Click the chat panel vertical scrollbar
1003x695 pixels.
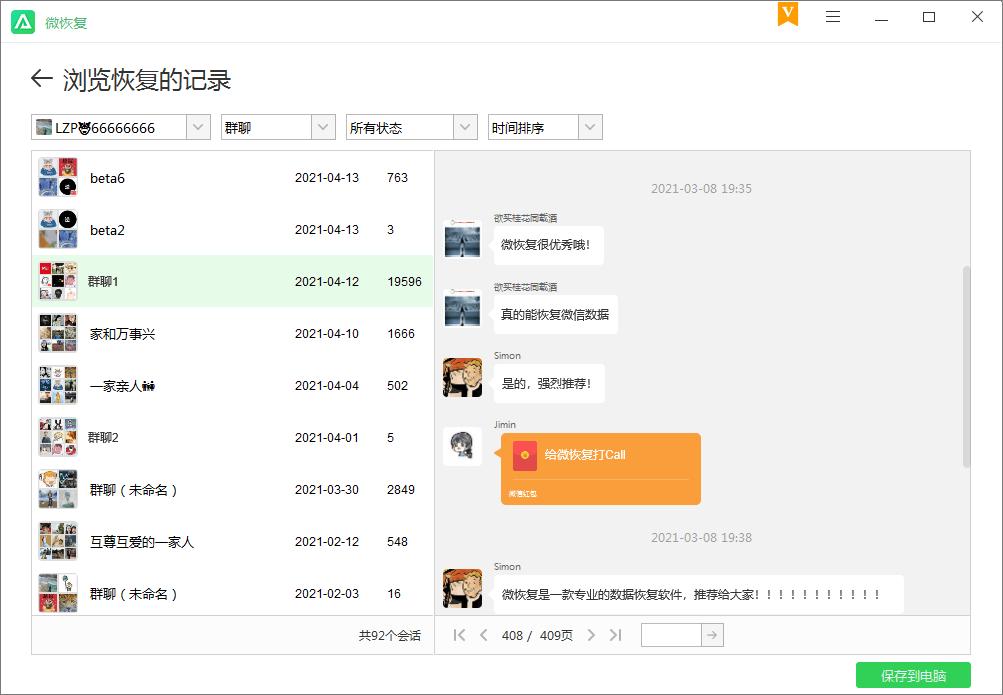pyautogui.click(x=967, y=366)
